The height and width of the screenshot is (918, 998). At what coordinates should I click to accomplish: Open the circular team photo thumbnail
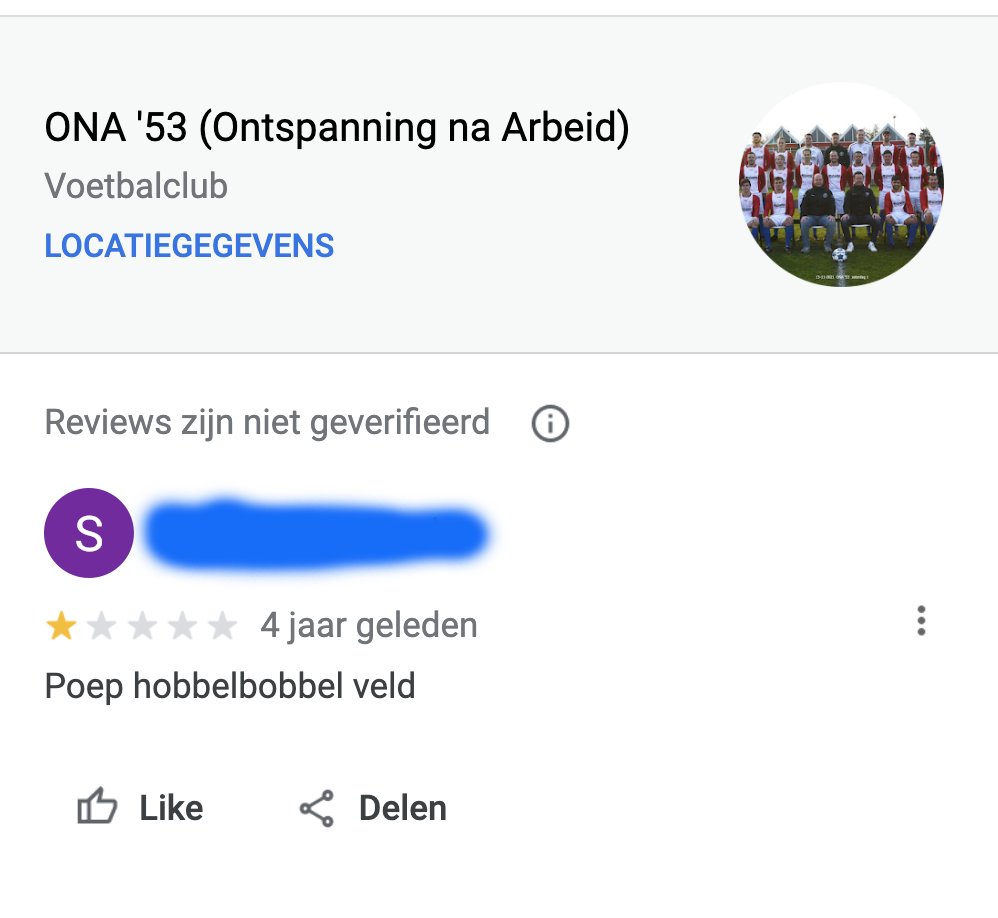(x=841, y=185)
